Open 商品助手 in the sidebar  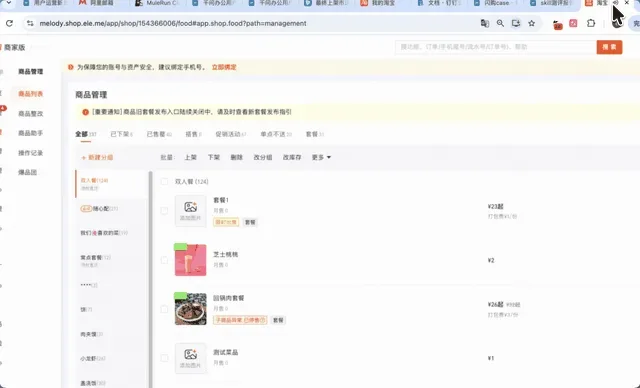[31, 133]
